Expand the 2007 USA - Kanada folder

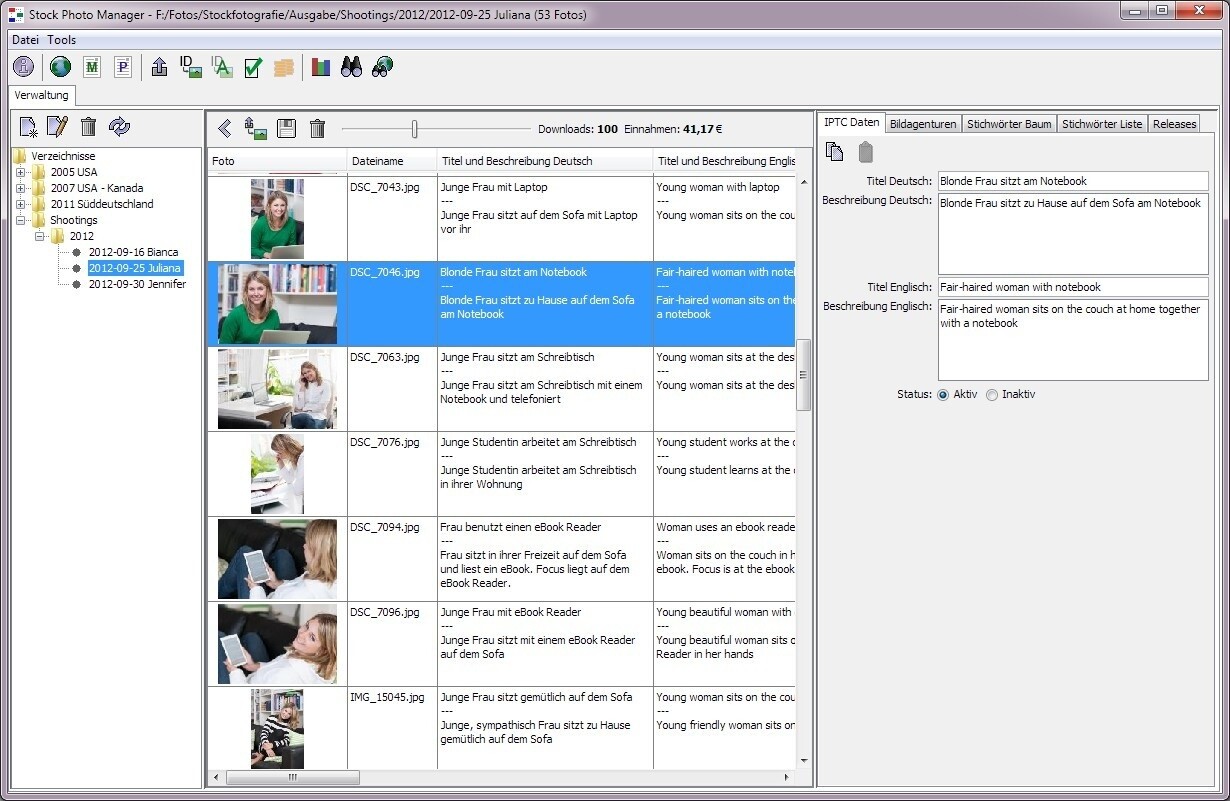tap(19, 187)
